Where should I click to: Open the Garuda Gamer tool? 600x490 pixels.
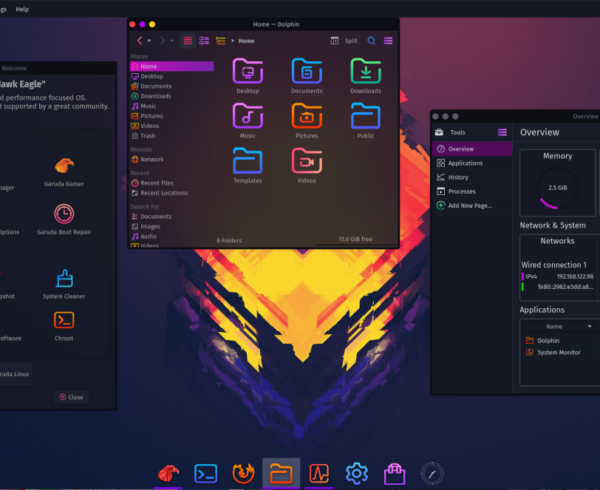click(63, 168)
